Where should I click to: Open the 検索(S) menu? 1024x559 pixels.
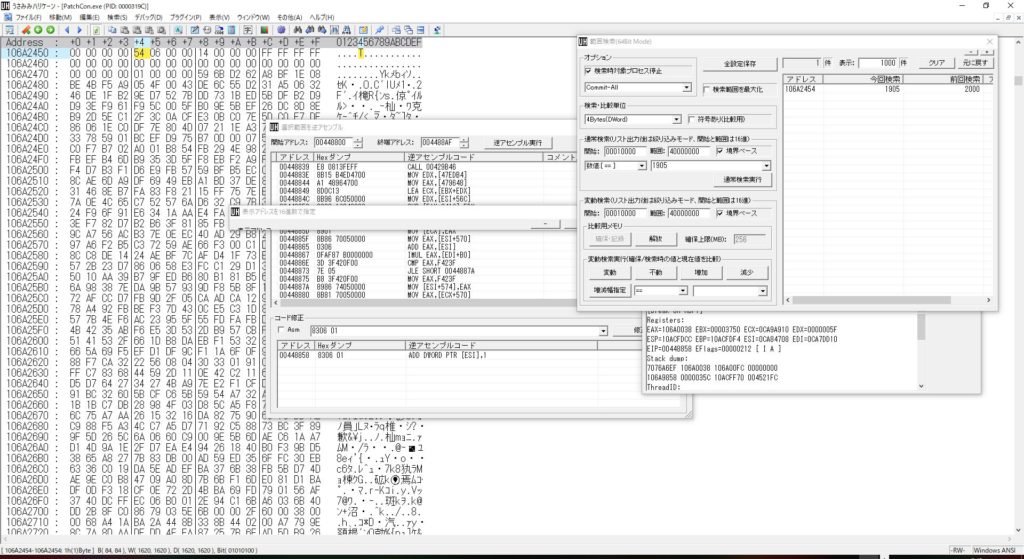click(118, 17)
